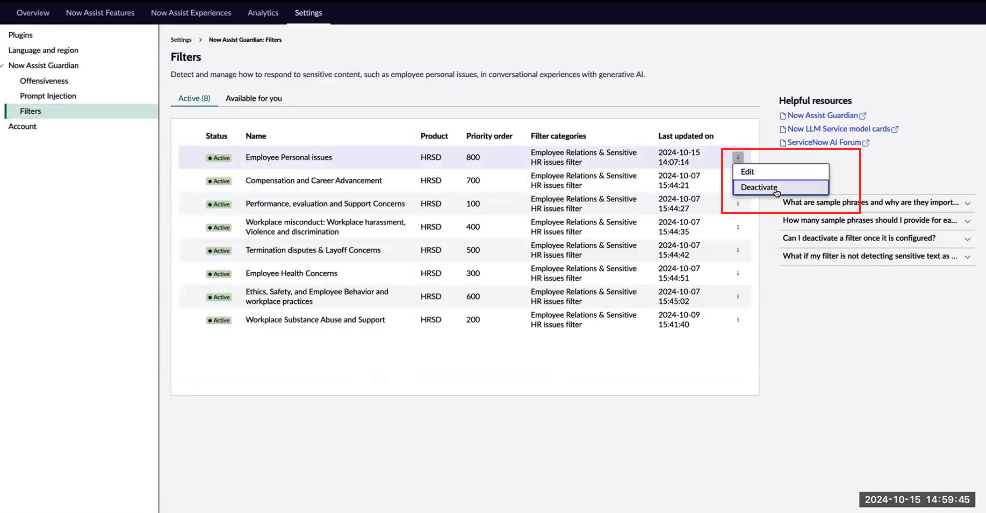Click the Ethics, Safety, and Employee Behavior name
986x513 pixels.
317,297
